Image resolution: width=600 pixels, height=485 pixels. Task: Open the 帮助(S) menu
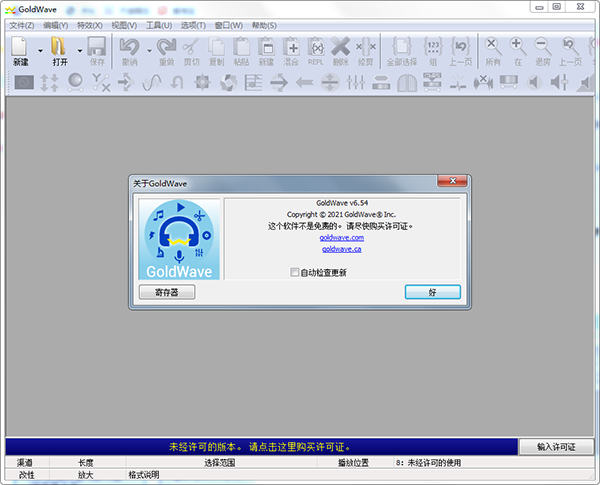pos(264,25)
